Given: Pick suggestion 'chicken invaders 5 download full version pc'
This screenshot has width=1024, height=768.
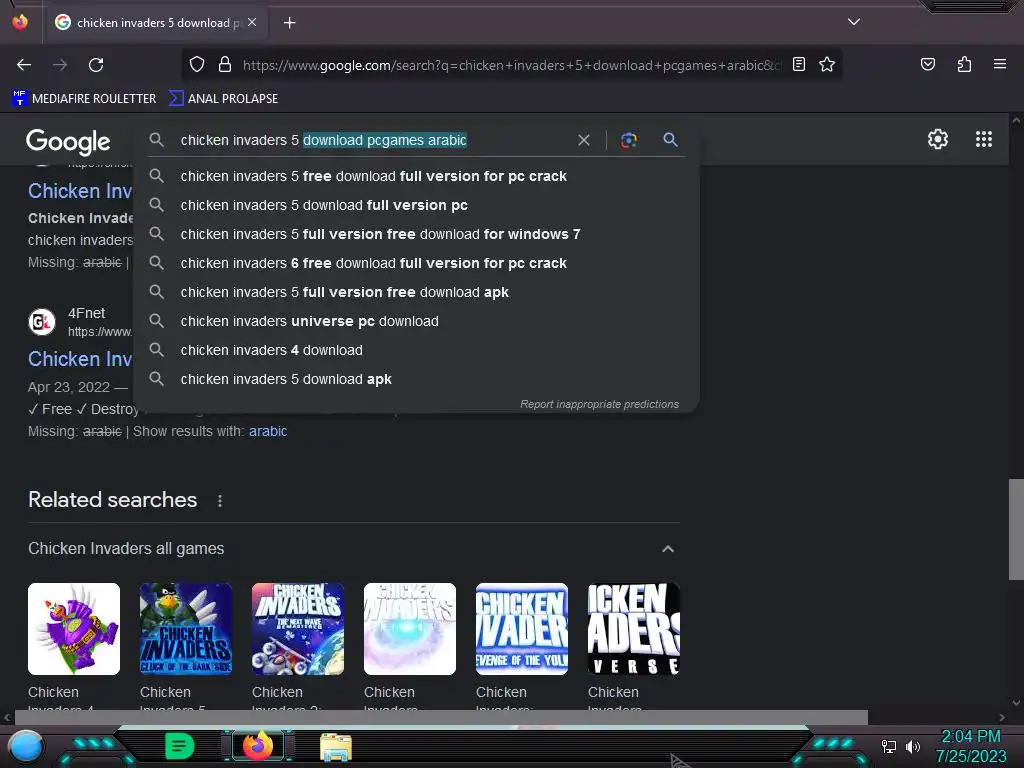Looking at the screenshot, I should [416, 205].
